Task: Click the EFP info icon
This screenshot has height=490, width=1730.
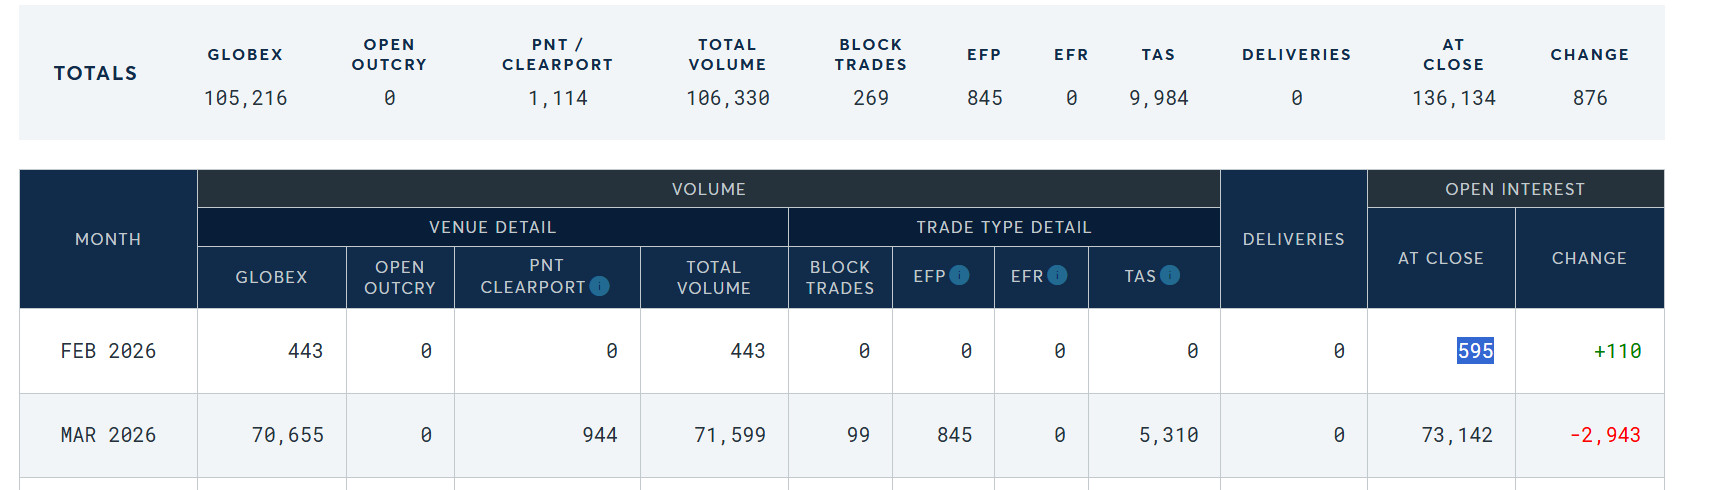Action: 959,275
